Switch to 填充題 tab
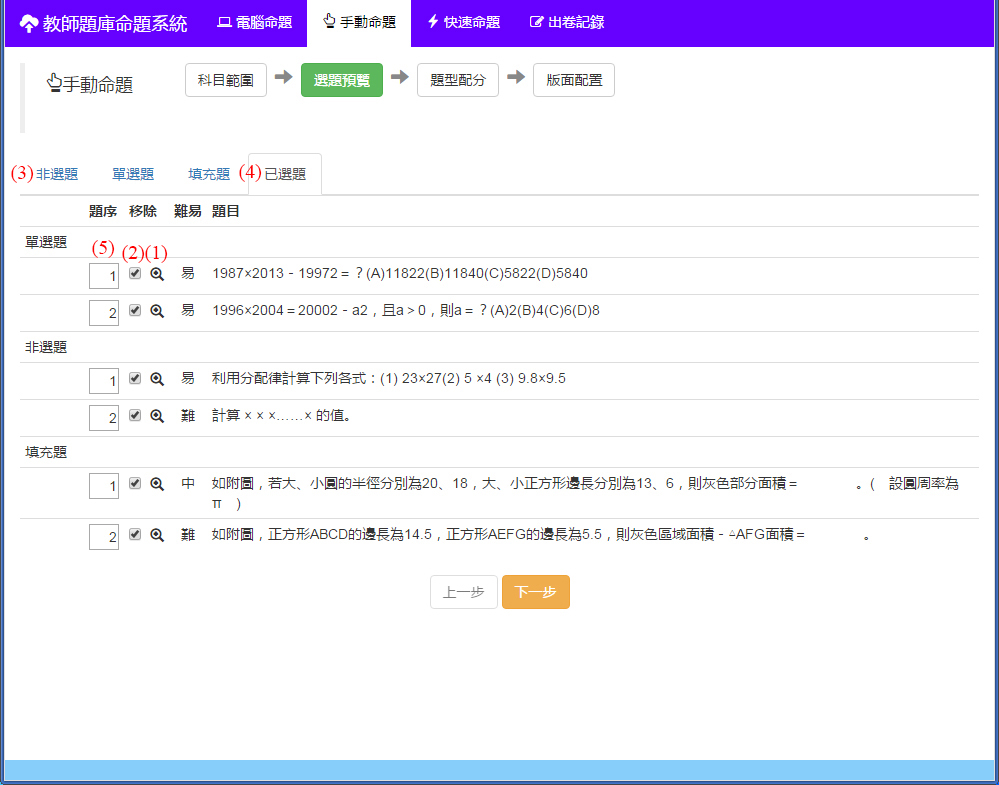This screenshot has width=999, height=785. (209, 174)
